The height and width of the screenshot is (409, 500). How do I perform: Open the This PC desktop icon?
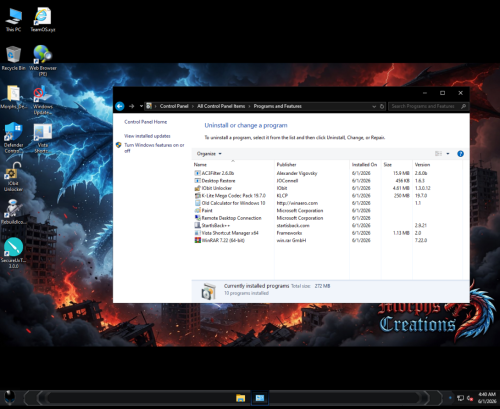pos(14,20)
